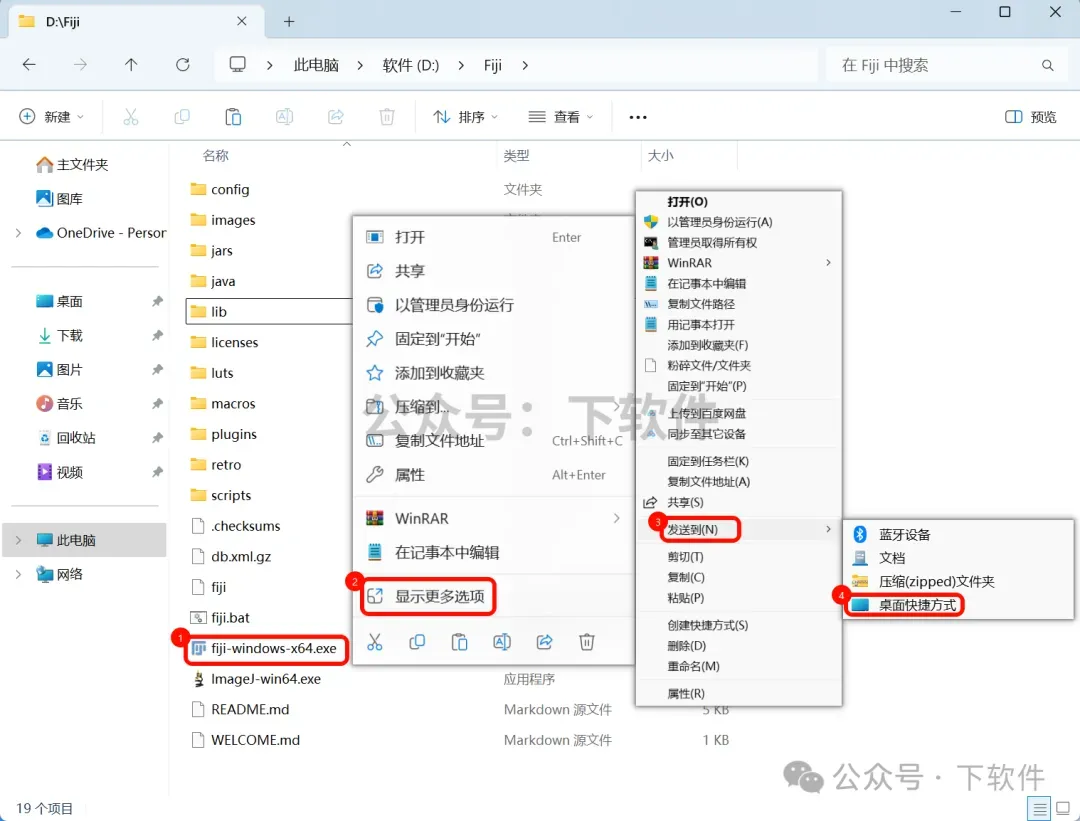
Task: Select the db.xml.gz file
Action: [231, 557]
